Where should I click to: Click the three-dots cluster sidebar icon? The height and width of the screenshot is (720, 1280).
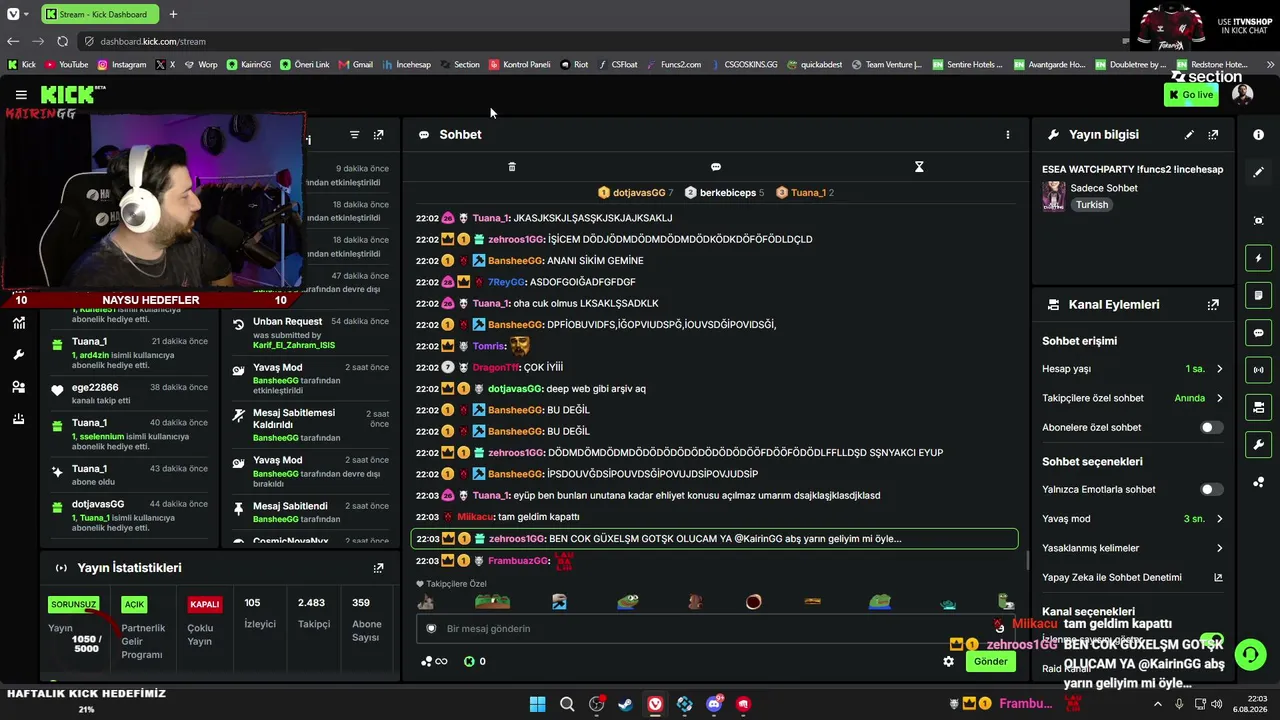(x=1259, y=483)
